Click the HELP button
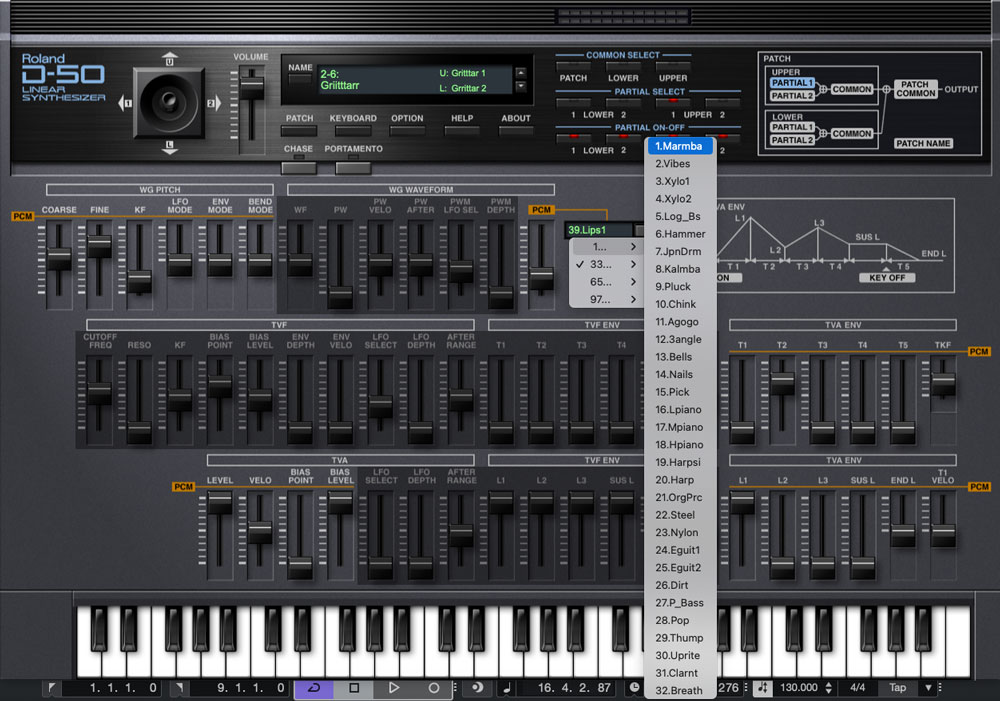 pos(462,131)
